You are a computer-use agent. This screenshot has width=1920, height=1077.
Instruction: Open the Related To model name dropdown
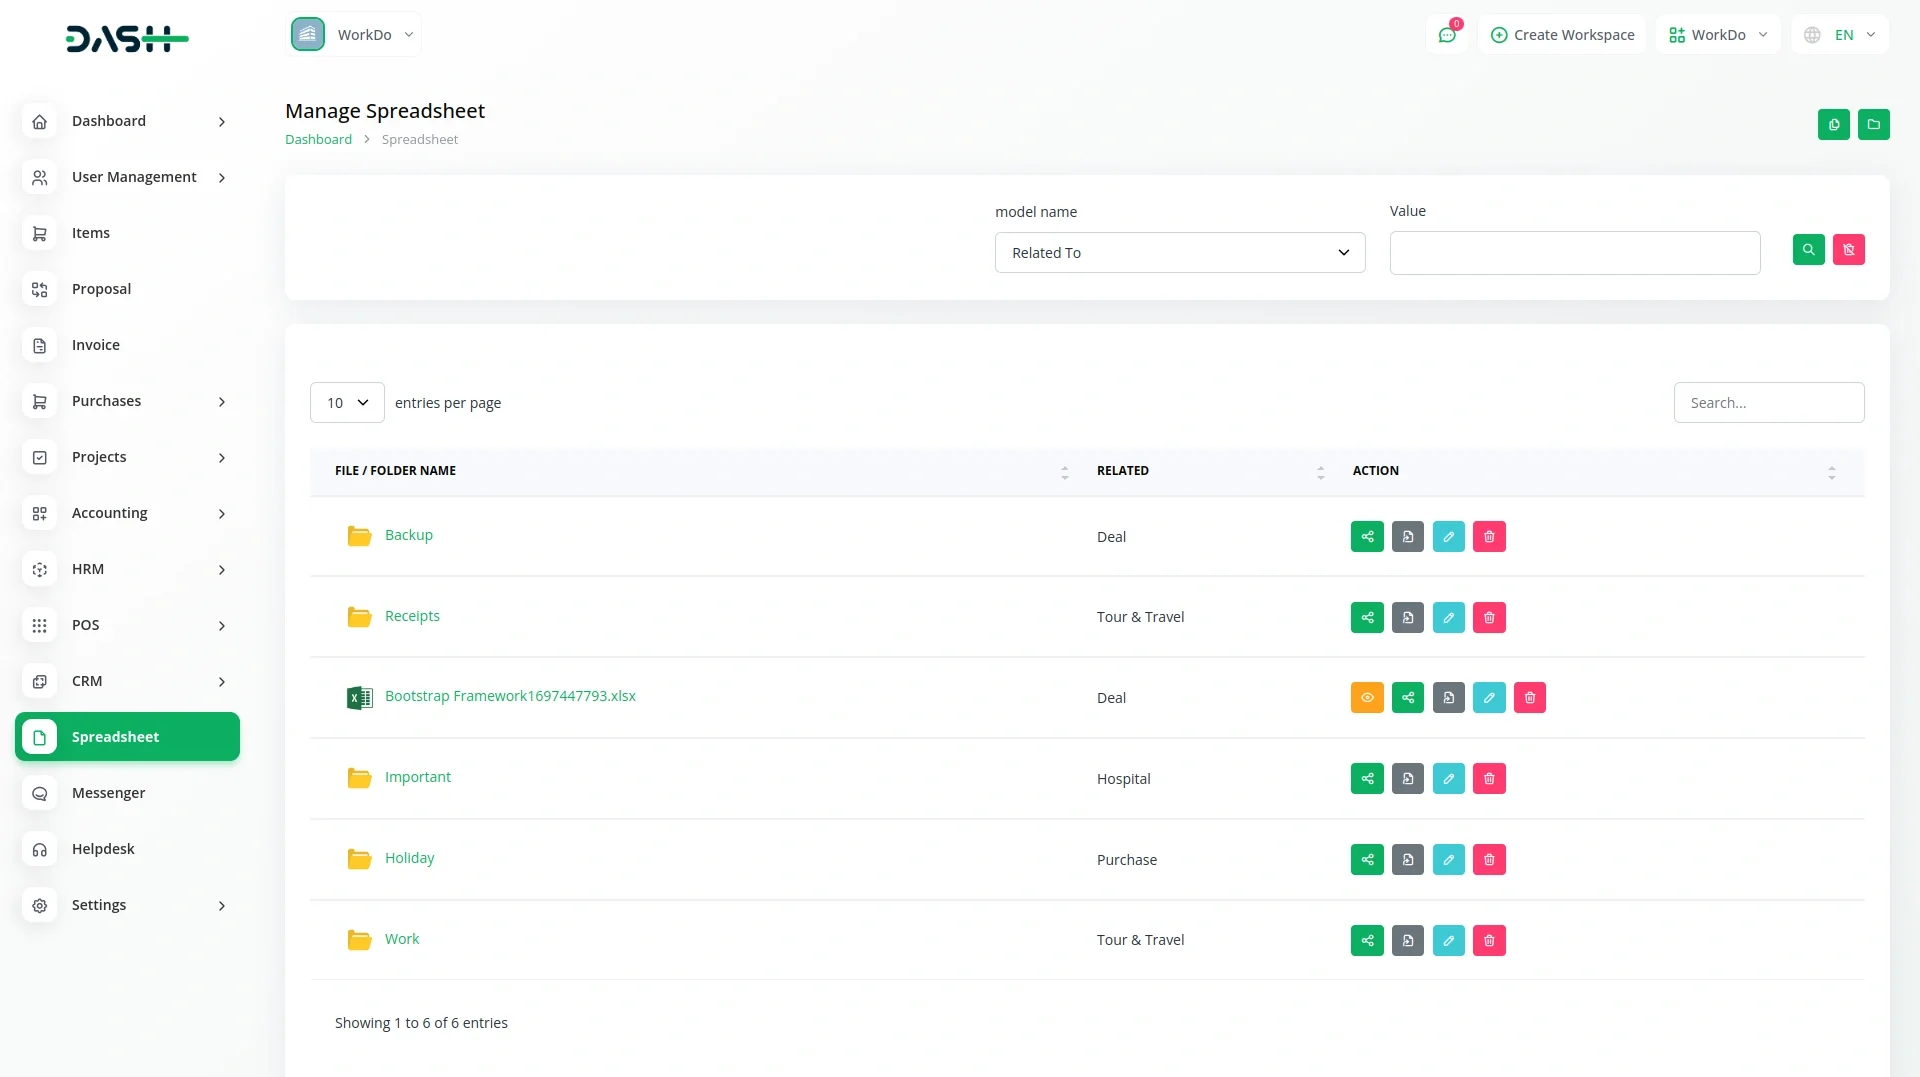coord(1179,253)
